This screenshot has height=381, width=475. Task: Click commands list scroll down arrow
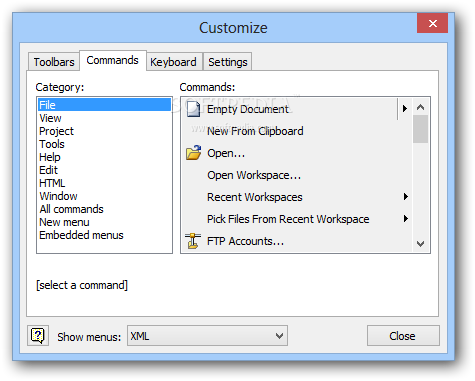[x=420, y=244]
